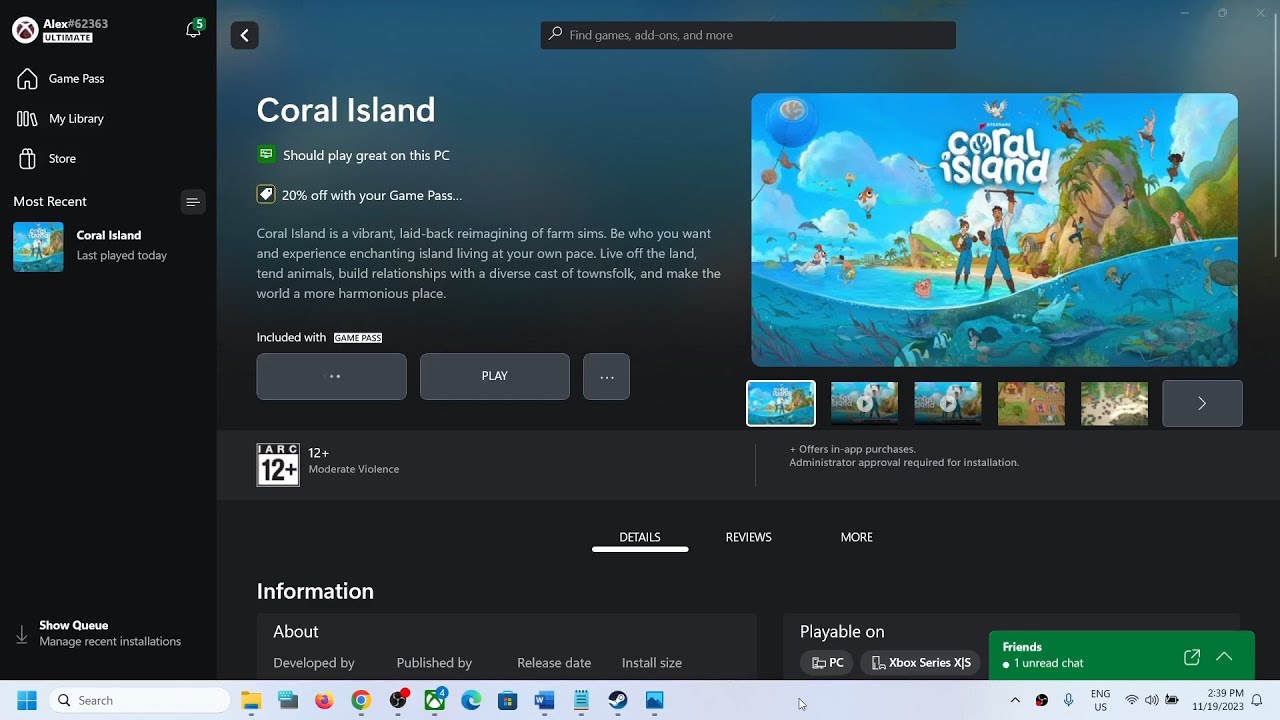Go back with the back arrow

244,35
